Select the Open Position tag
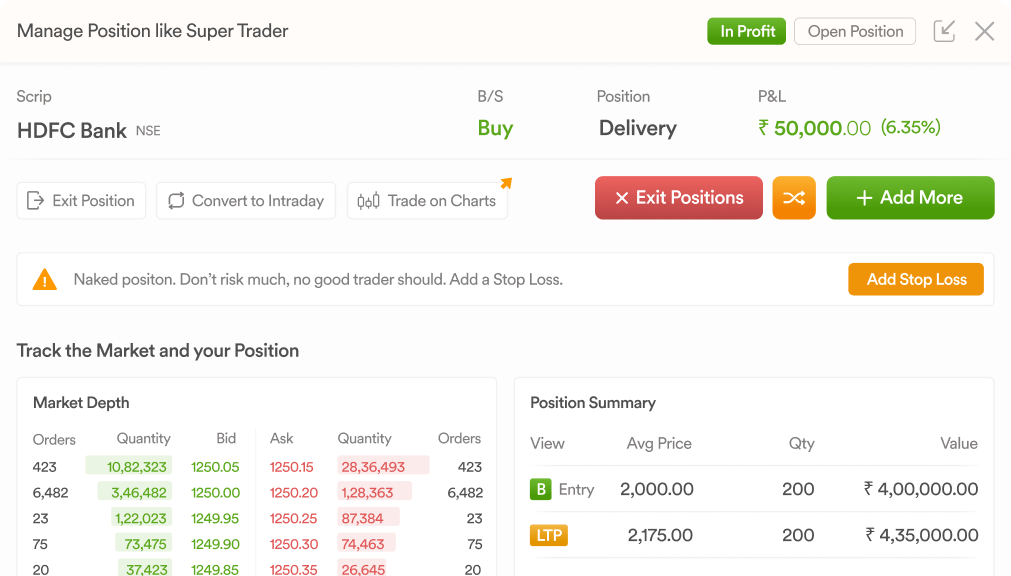 855,31
